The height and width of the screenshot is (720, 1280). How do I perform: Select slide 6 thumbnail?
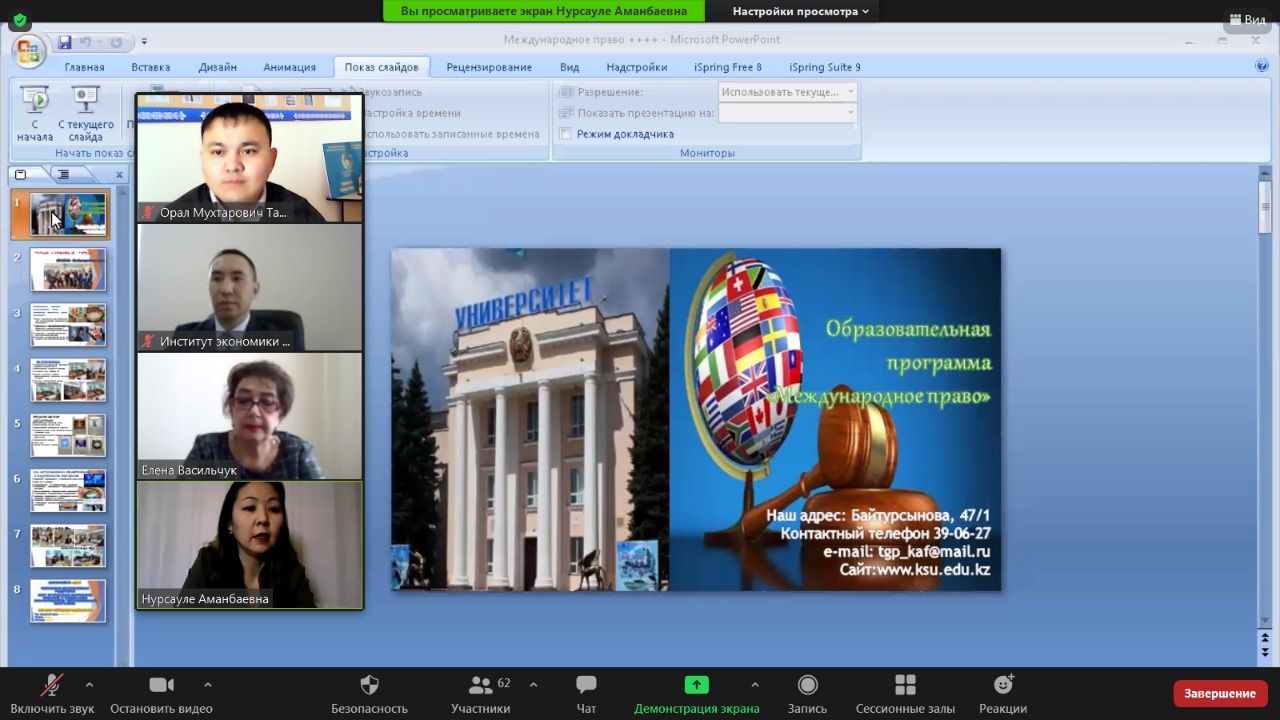point(68,491)
